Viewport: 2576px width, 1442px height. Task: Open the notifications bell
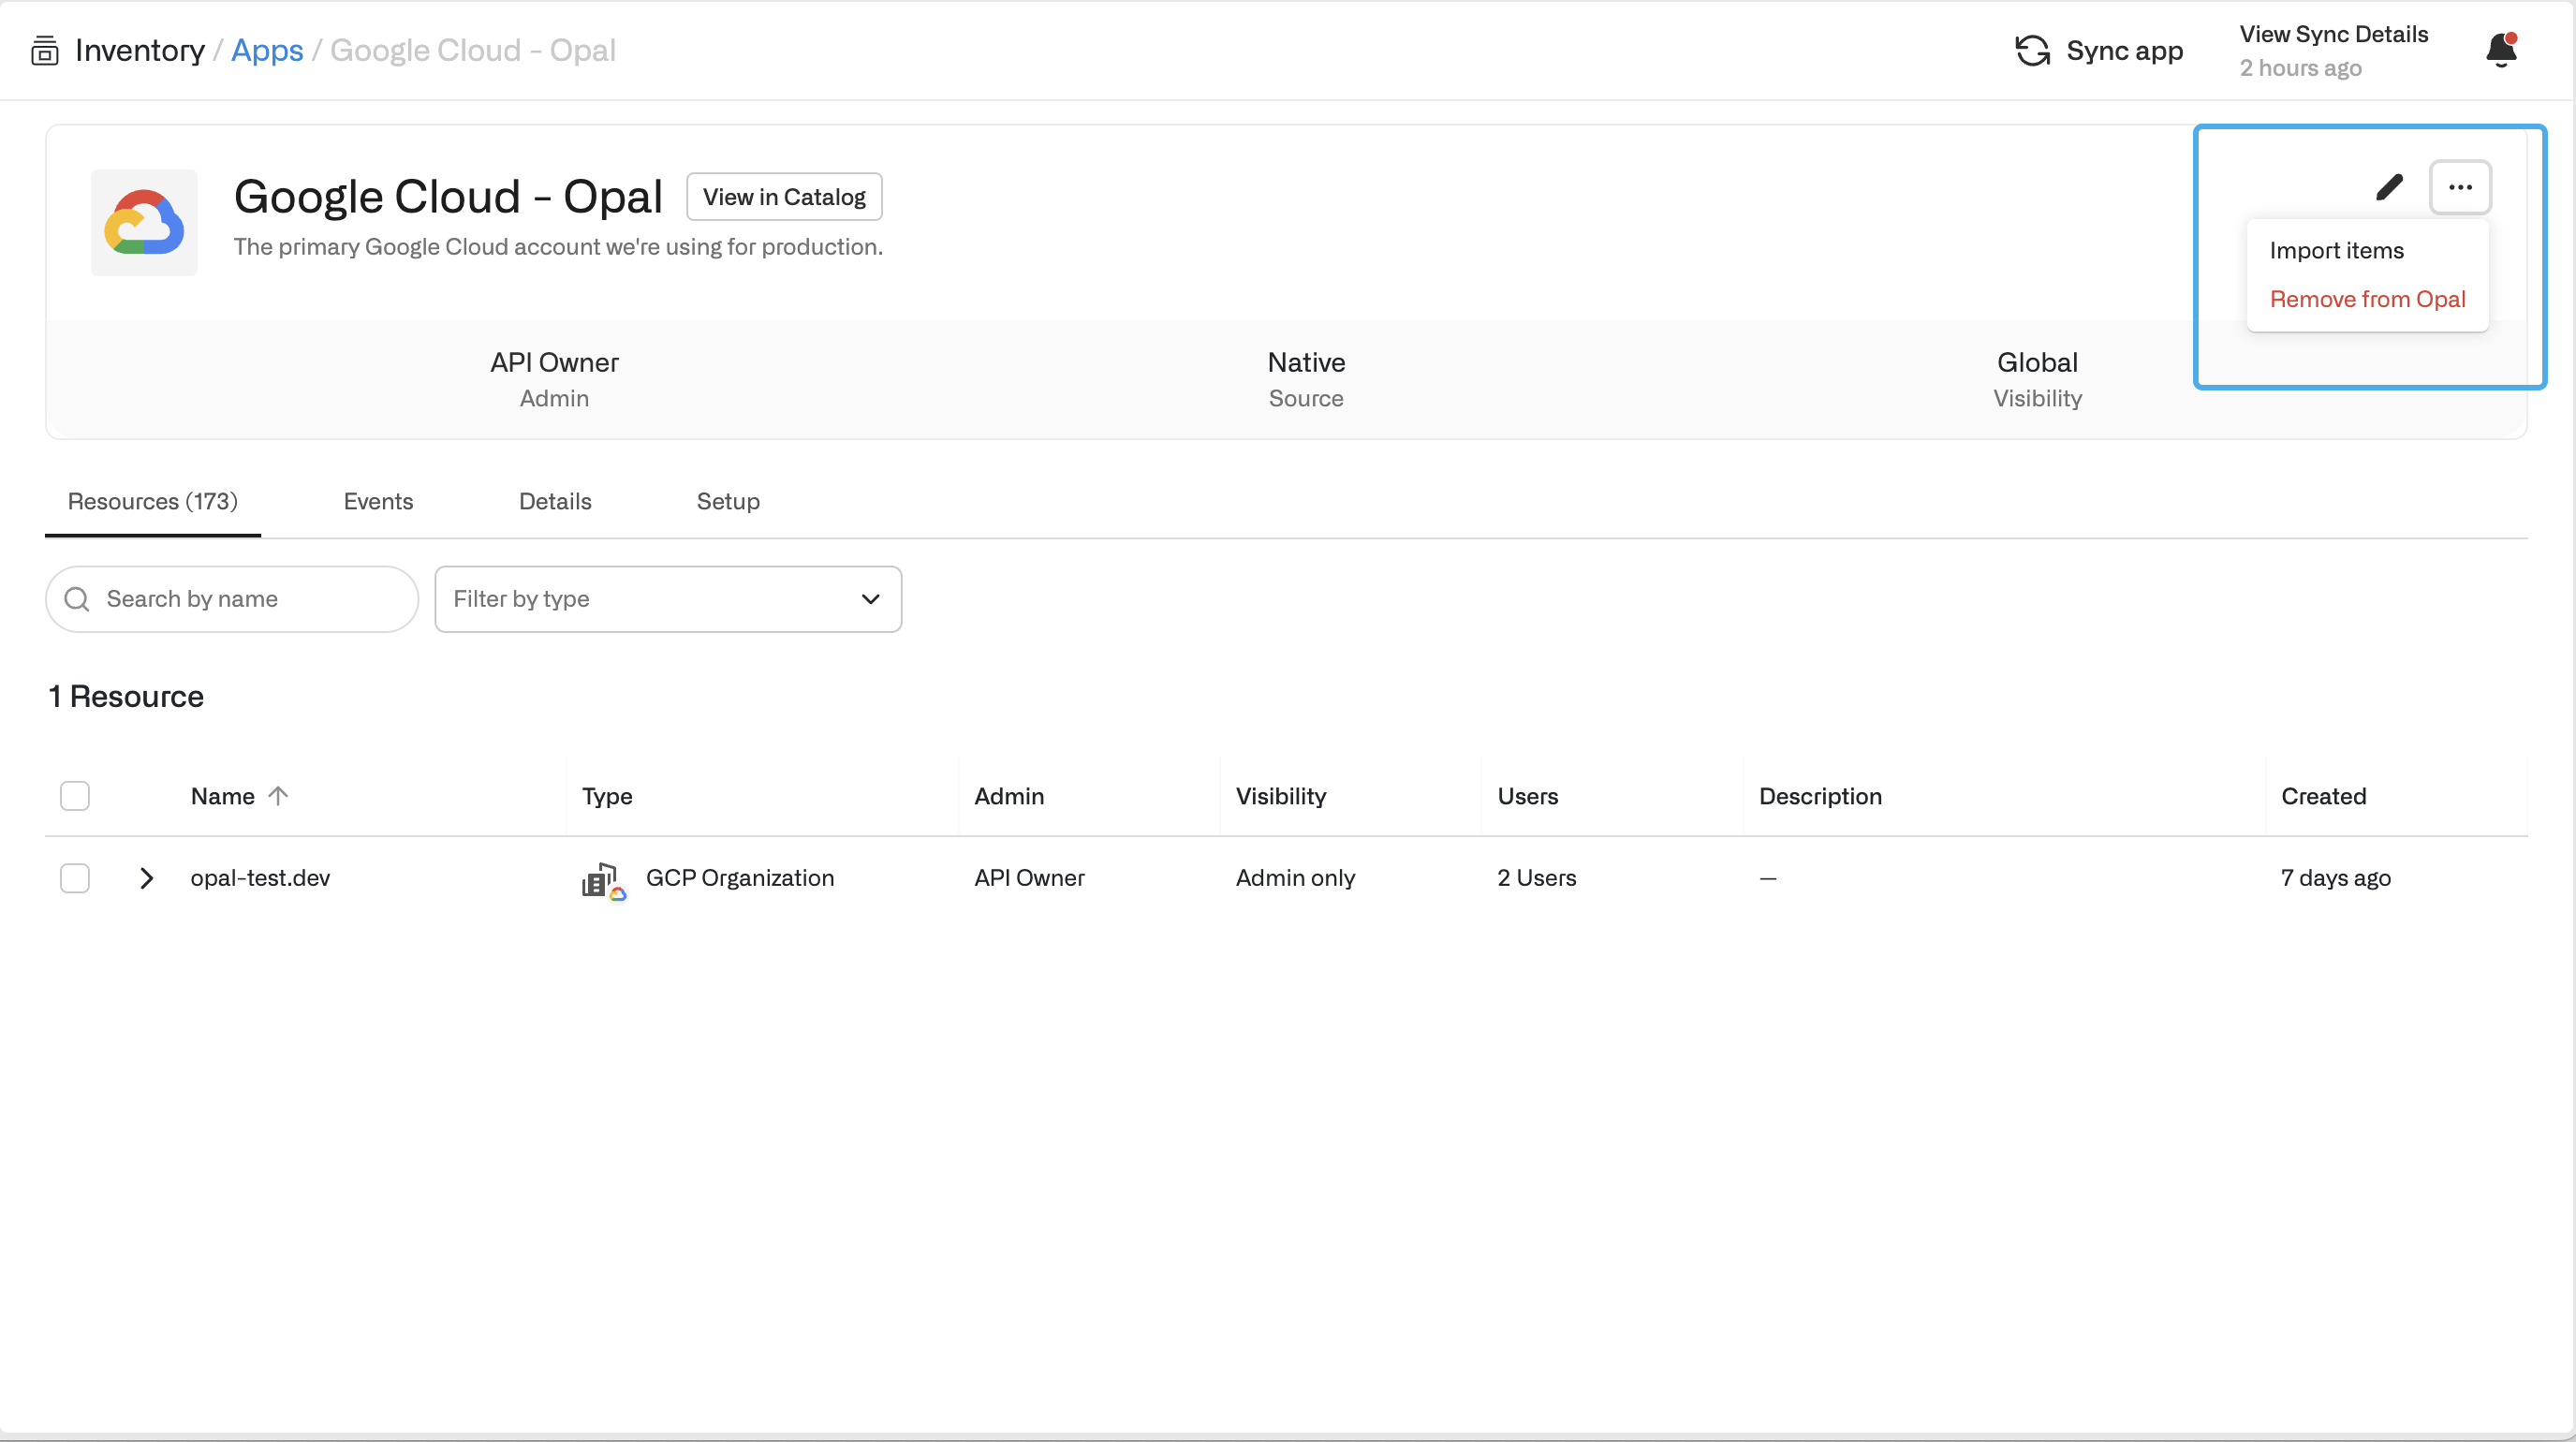[x=2501, y=50]
